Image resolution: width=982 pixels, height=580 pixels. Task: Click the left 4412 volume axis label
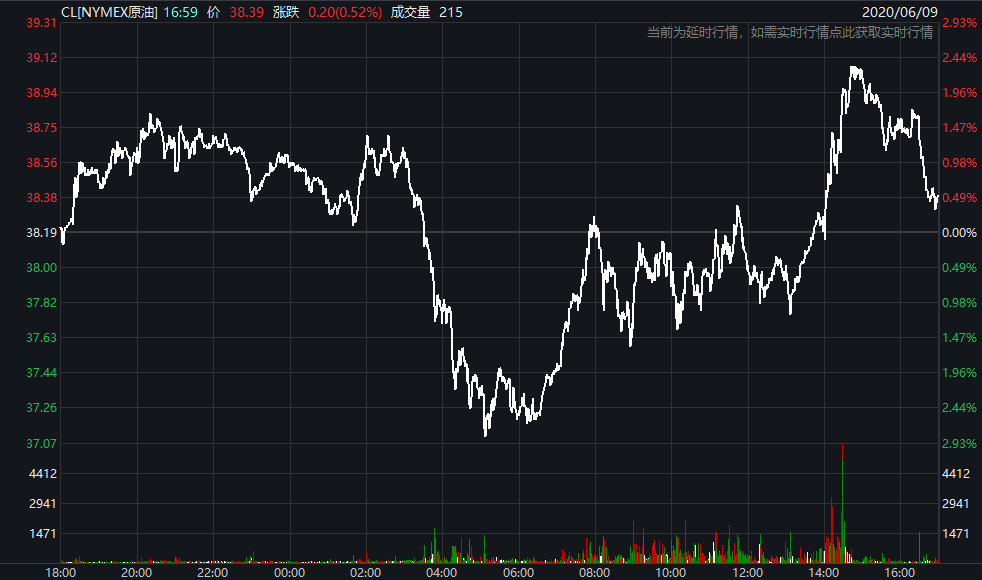pos(43,474)
